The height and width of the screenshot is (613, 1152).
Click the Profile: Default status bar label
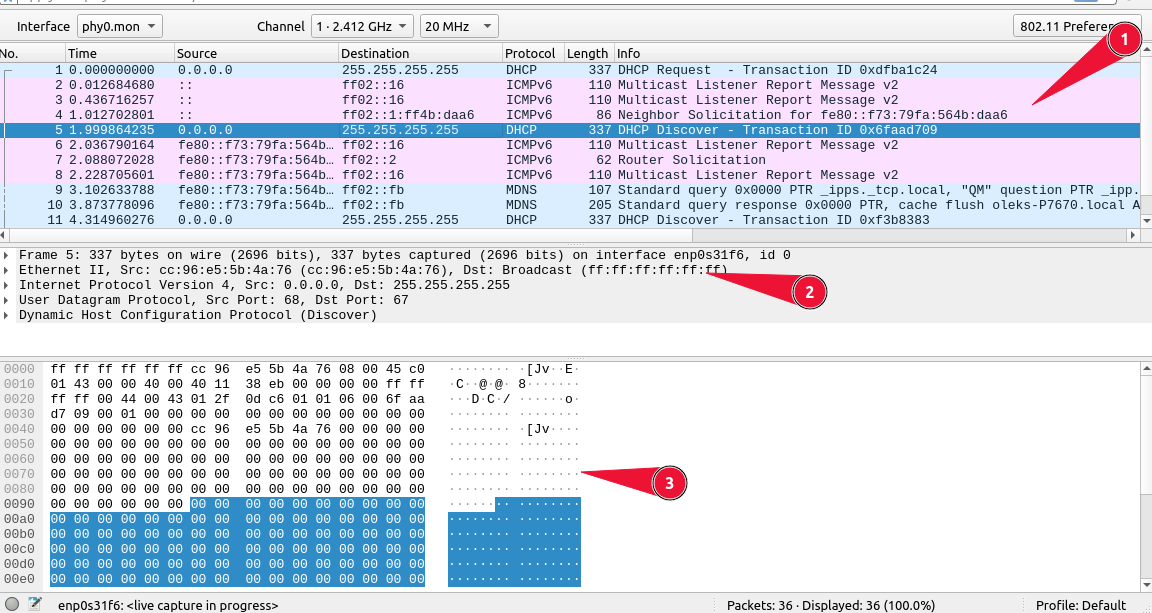(1081, 605)
